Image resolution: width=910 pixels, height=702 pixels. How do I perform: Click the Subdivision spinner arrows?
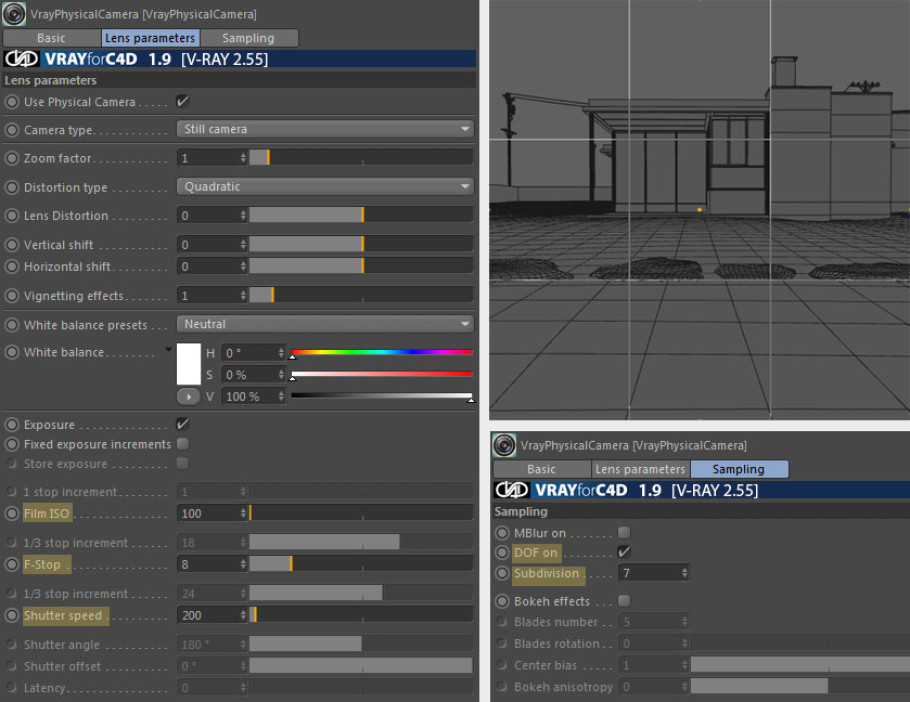point(684,573)
